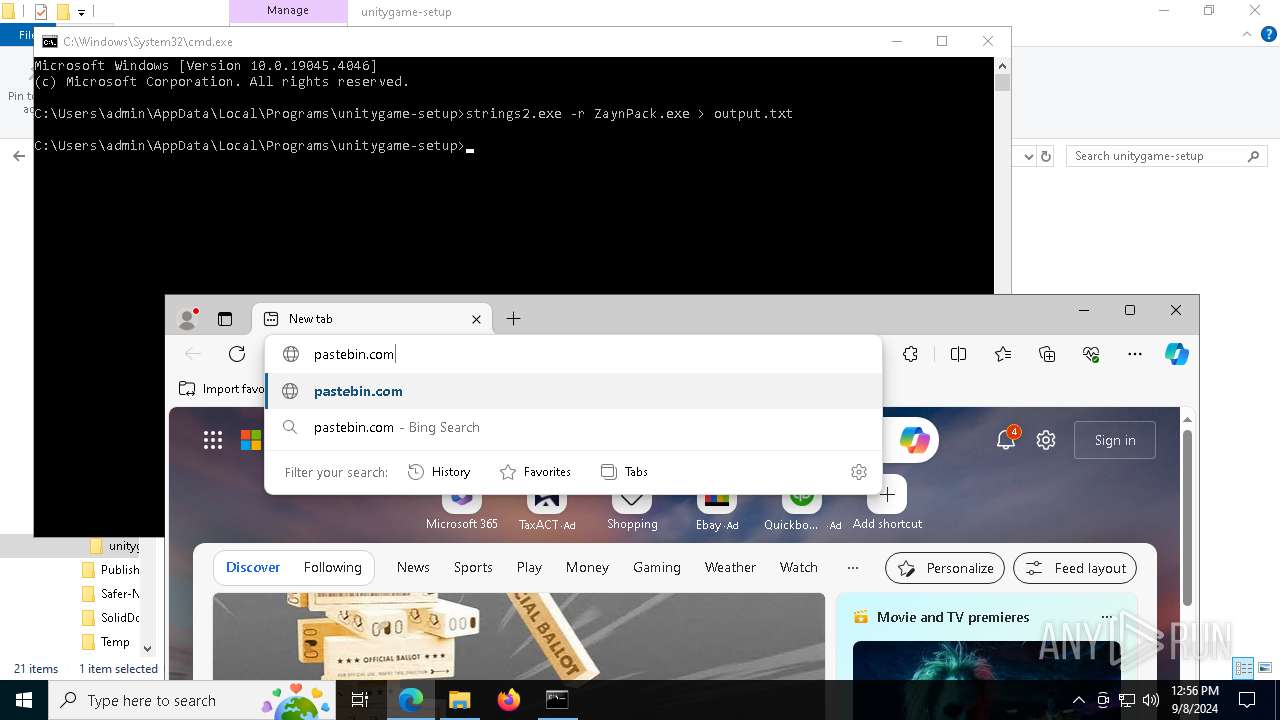Click the Edge address bar input

tap(573, 354)
